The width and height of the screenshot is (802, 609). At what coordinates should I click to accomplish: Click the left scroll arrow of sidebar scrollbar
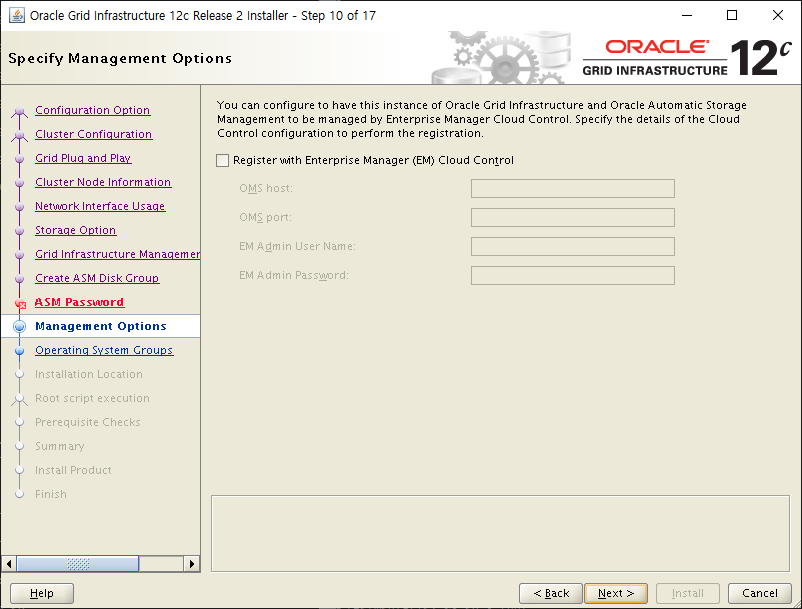click(9, 564)
